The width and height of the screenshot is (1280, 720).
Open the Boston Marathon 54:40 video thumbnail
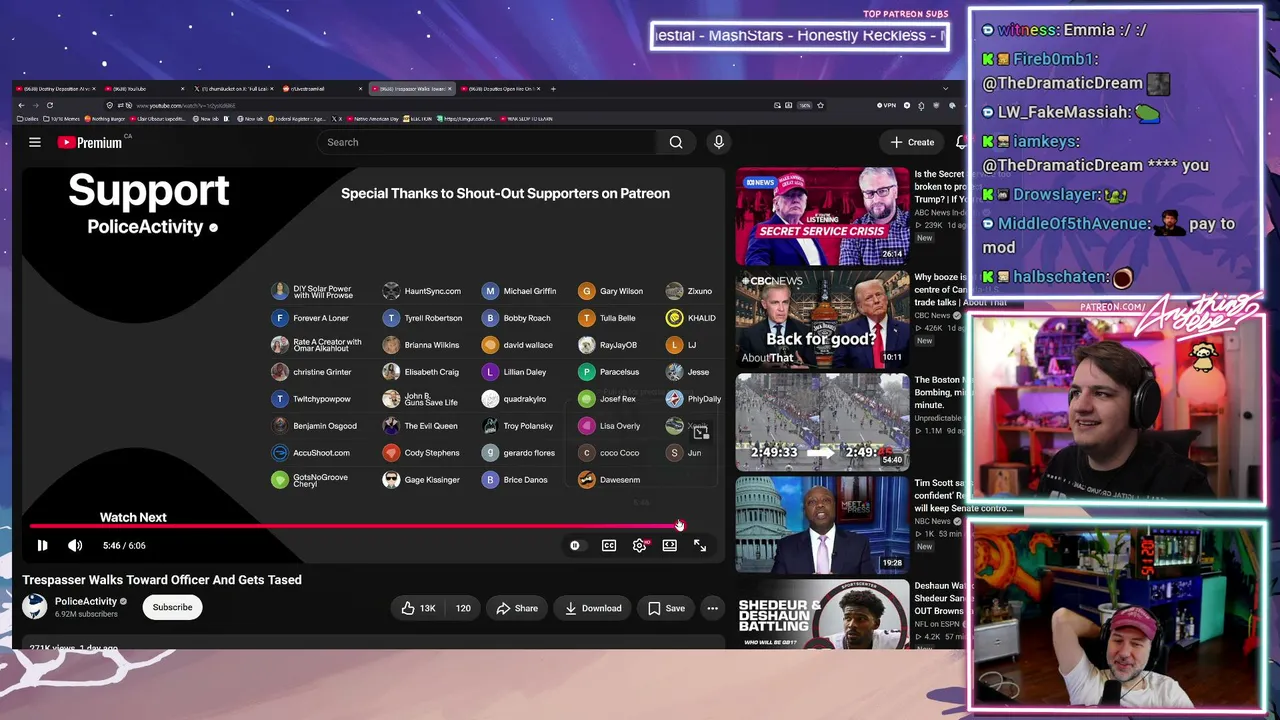pos(822,422)
